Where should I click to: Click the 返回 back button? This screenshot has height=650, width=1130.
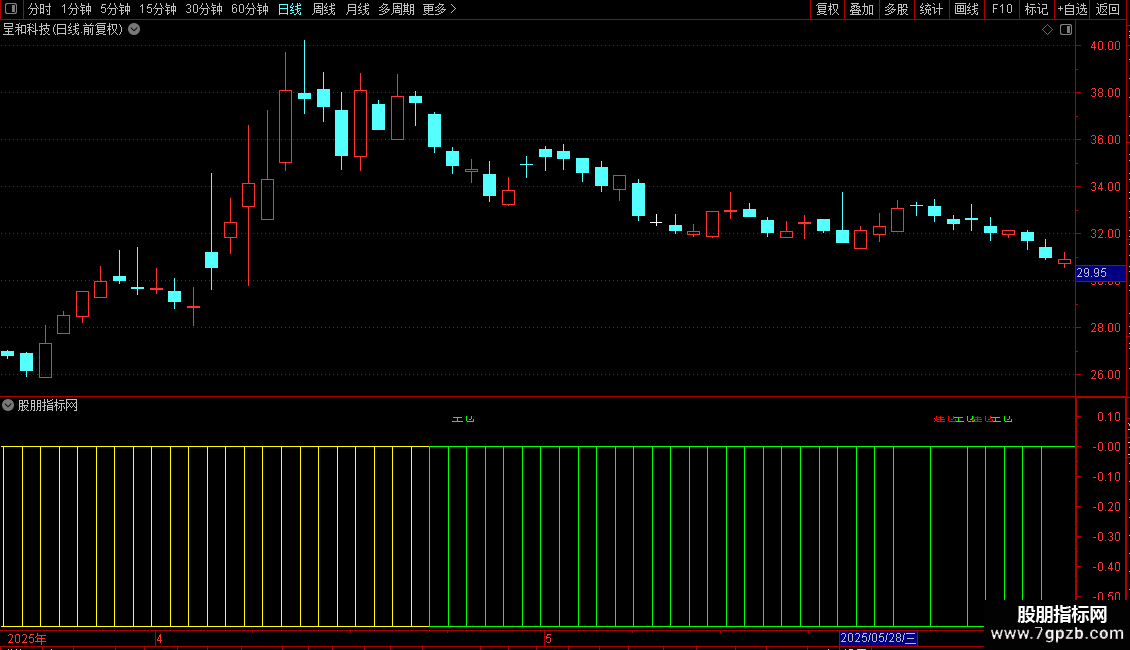pyautogui.click(x=1108, y=9)
